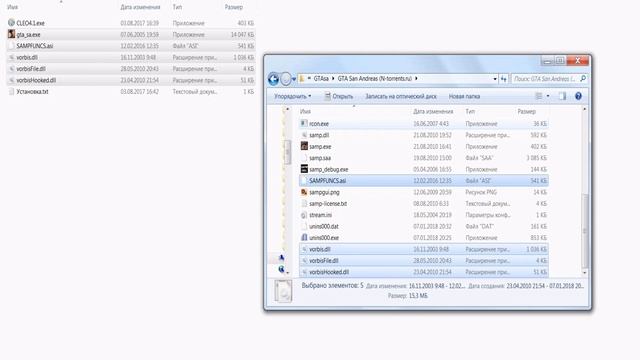The height and width of the screenshot is (360, 640).
Task: Select 'rcon.exe' file in Explorer window
Action: 424,124
